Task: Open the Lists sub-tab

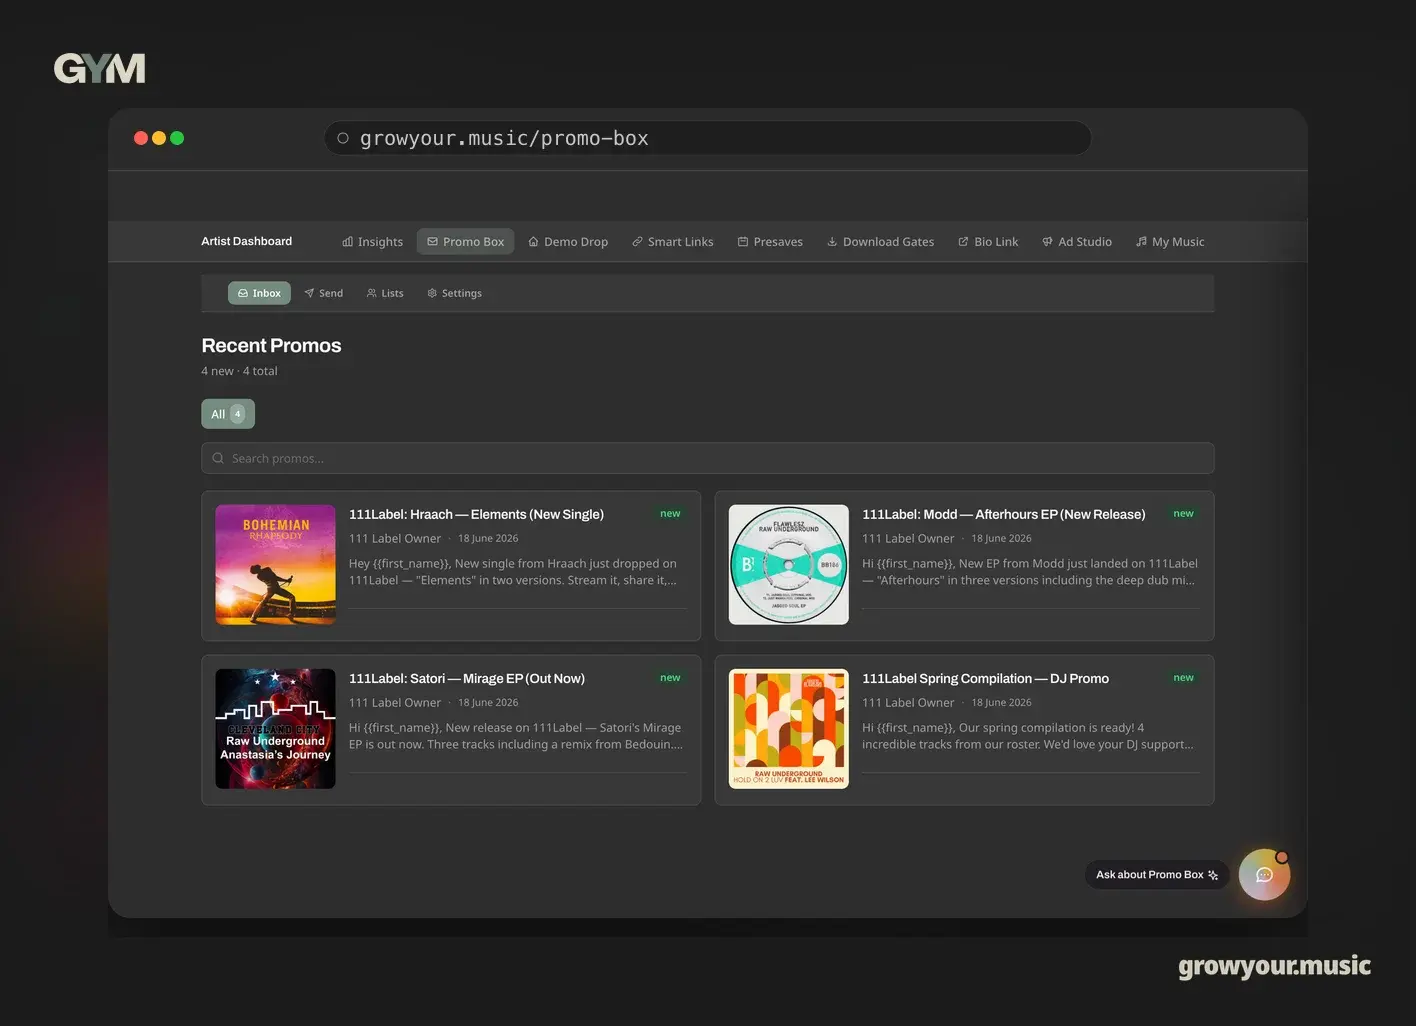Action: (x=385, y=293)
